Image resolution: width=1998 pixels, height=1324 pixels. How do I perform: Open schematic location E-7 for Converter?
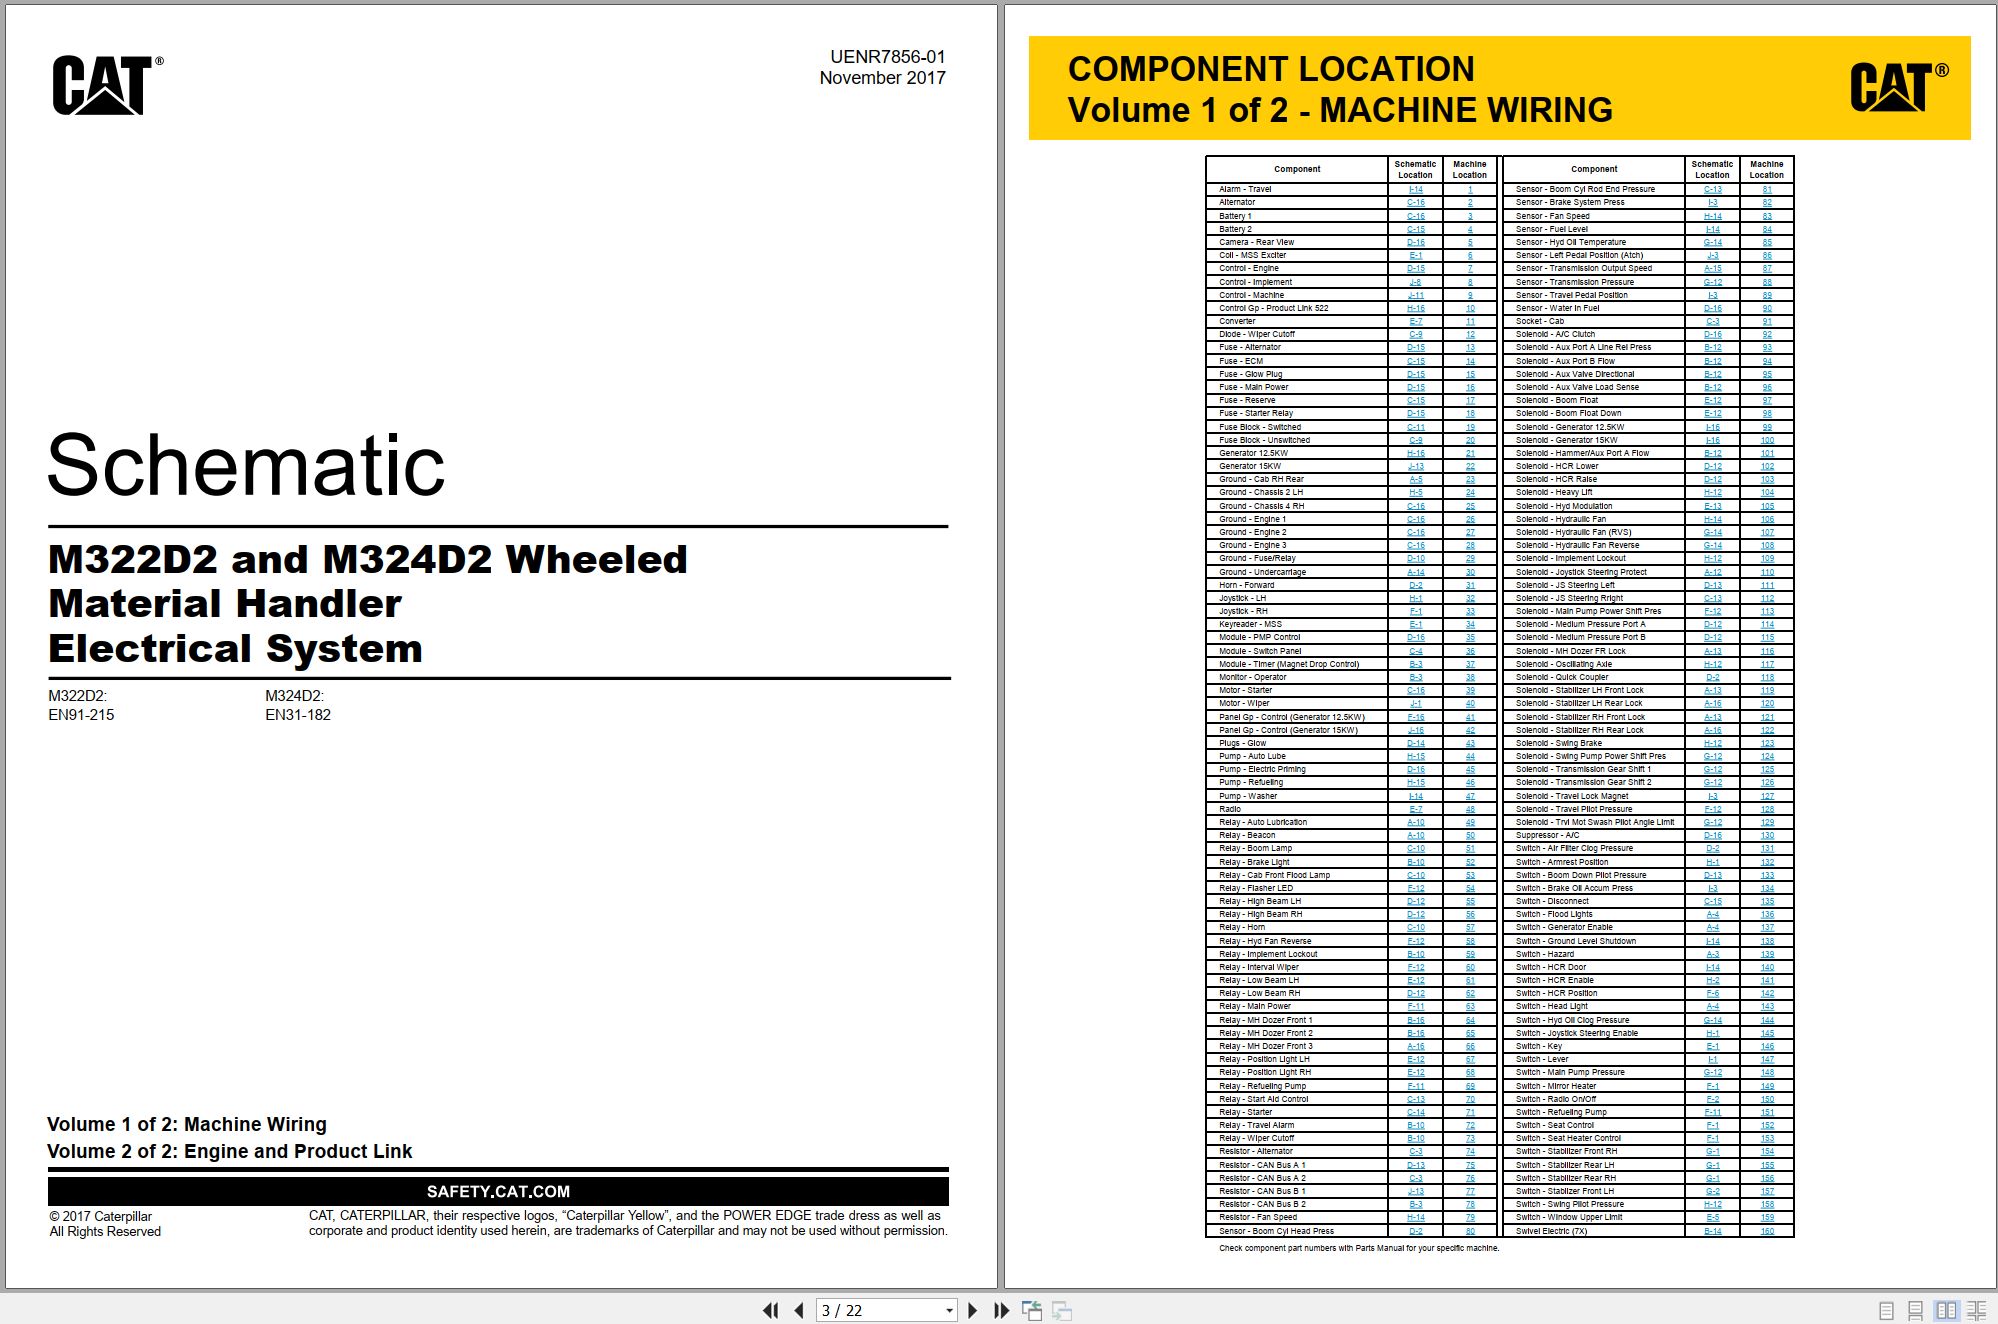[1415, 321]
